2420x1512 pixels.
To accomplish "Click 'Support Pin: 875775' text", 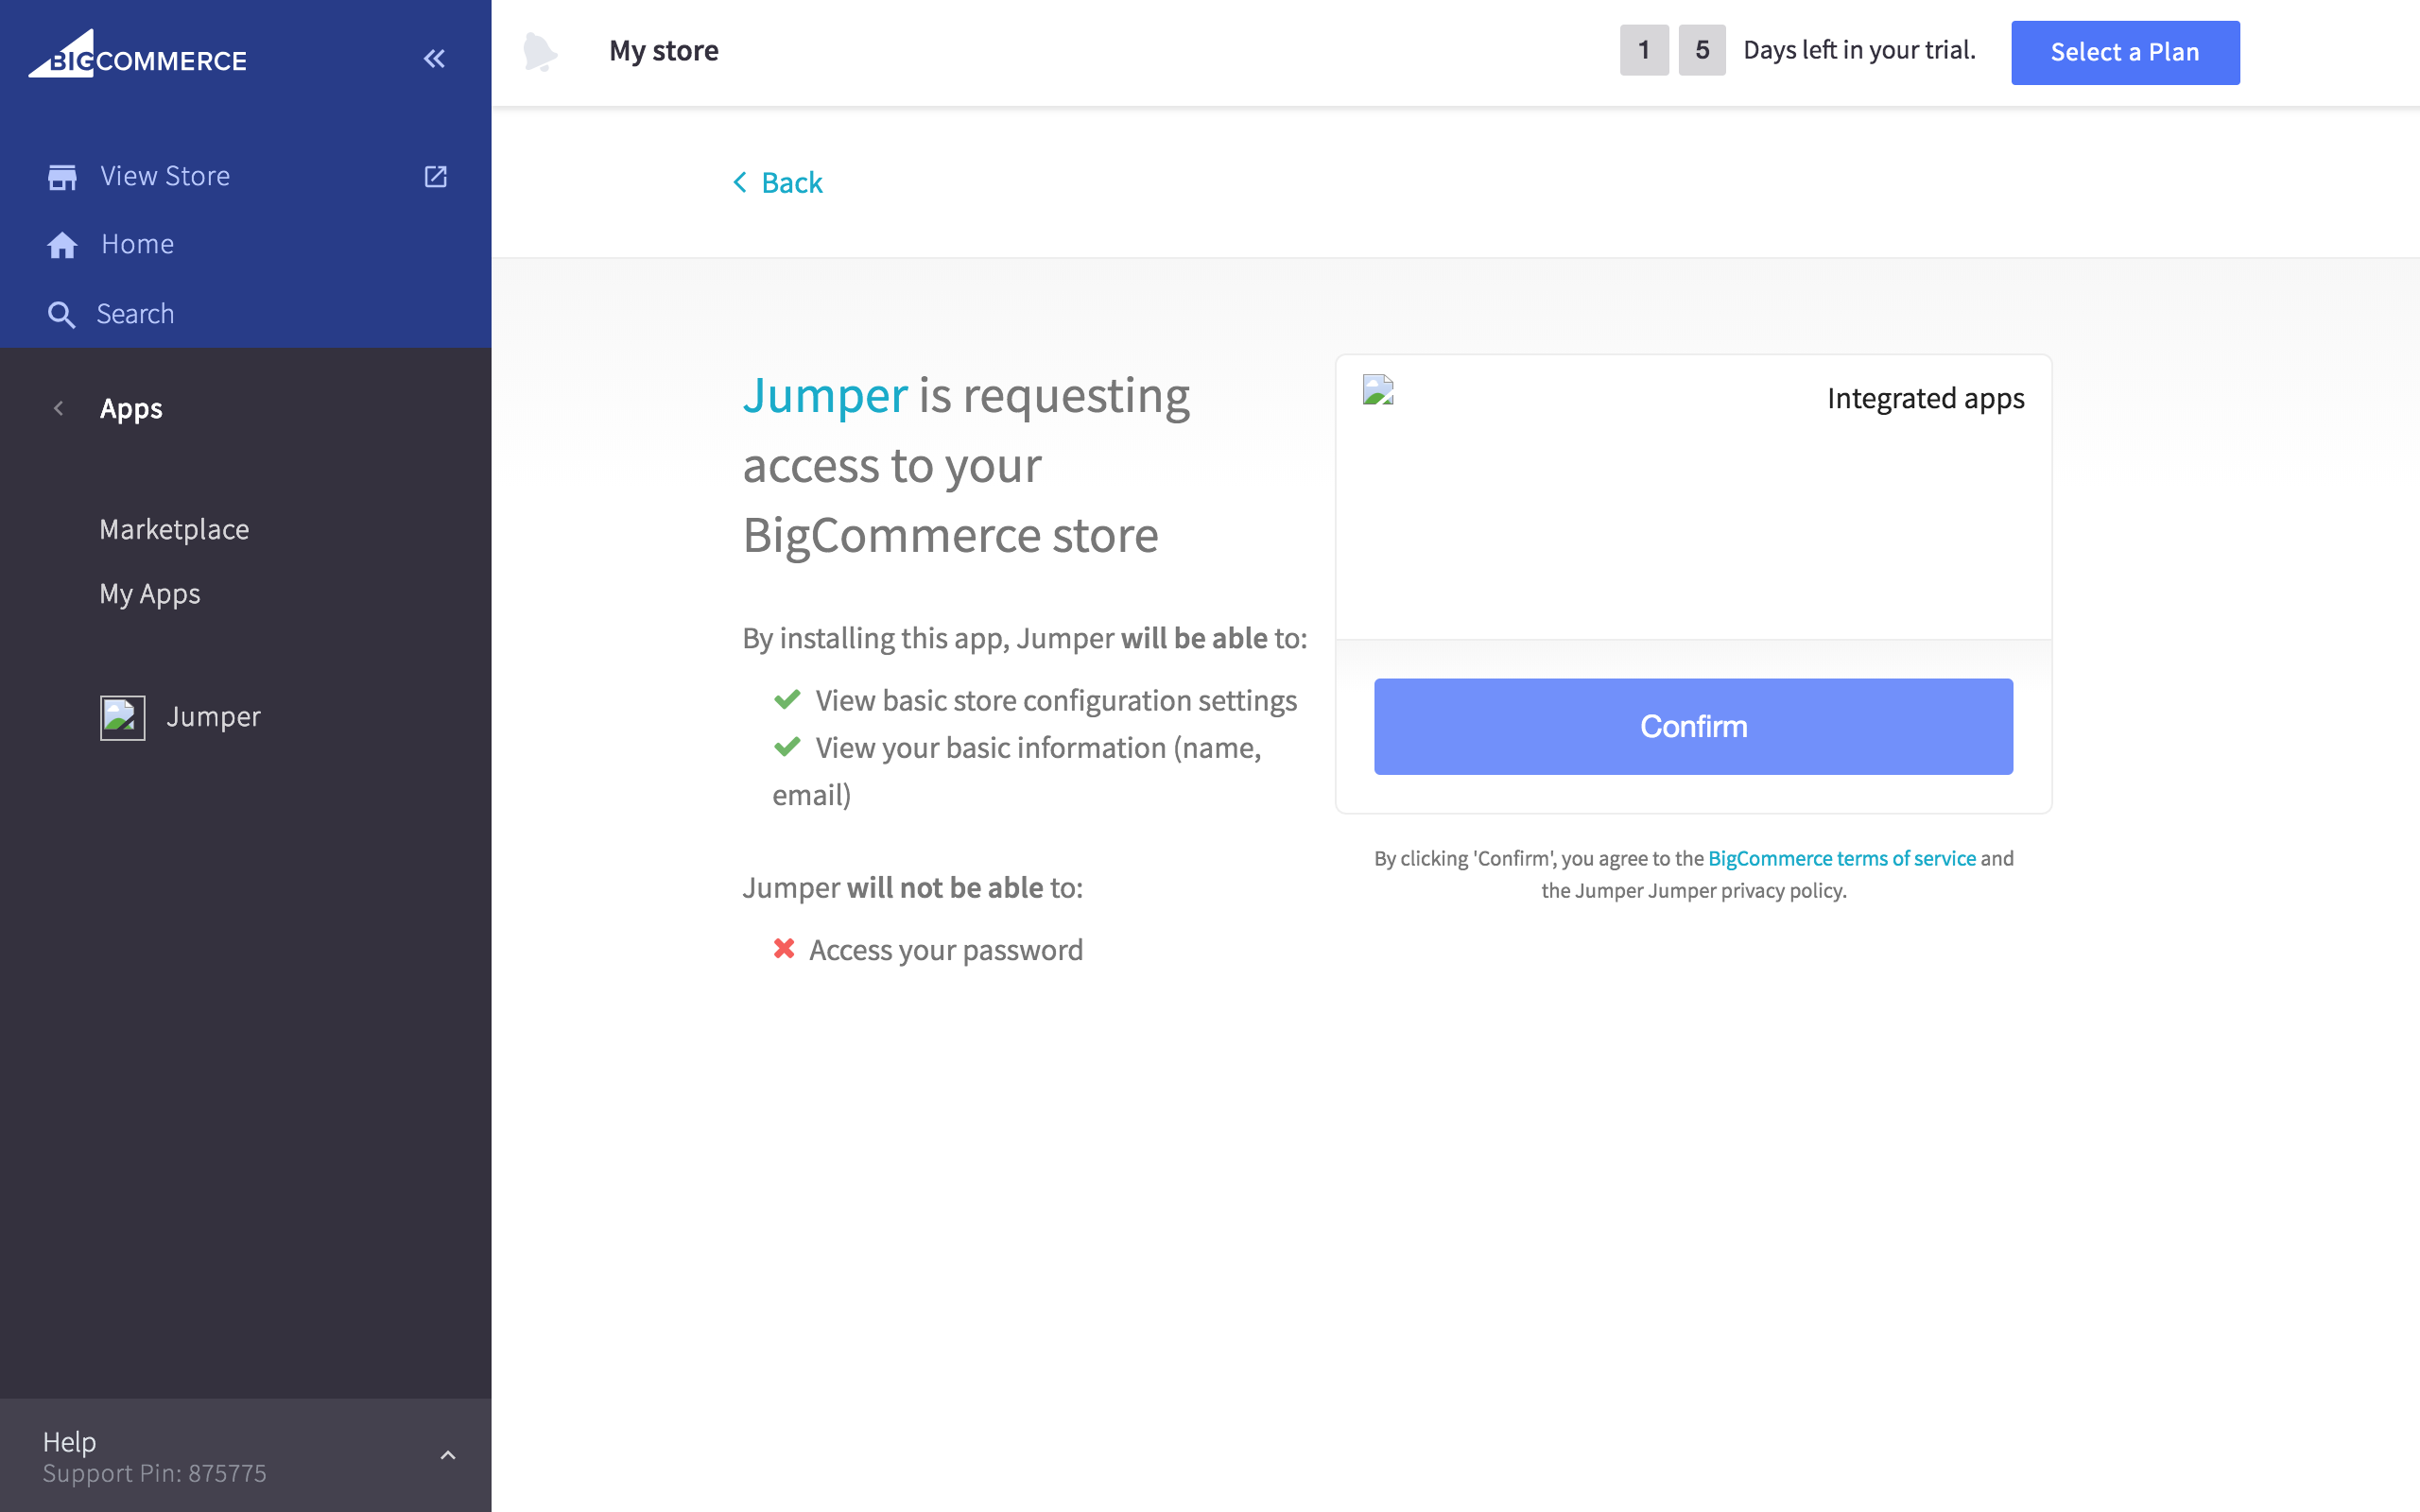I will [155, 1473].
